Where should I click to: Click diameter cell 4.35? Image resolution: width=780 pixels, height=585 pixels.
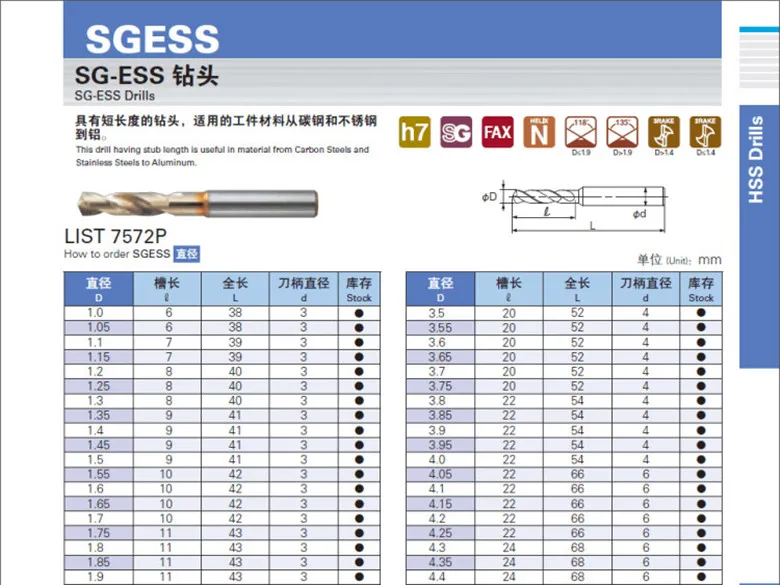(x=440, y=562)
